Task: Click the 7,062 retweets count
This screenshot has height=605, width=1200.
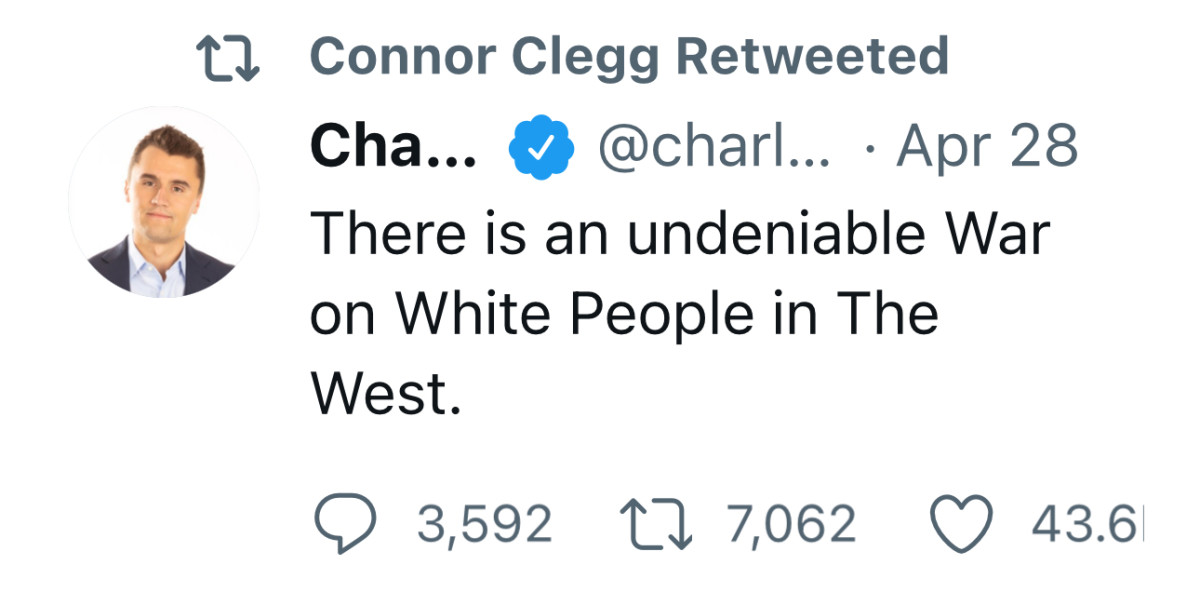Action: pos(792,524)
